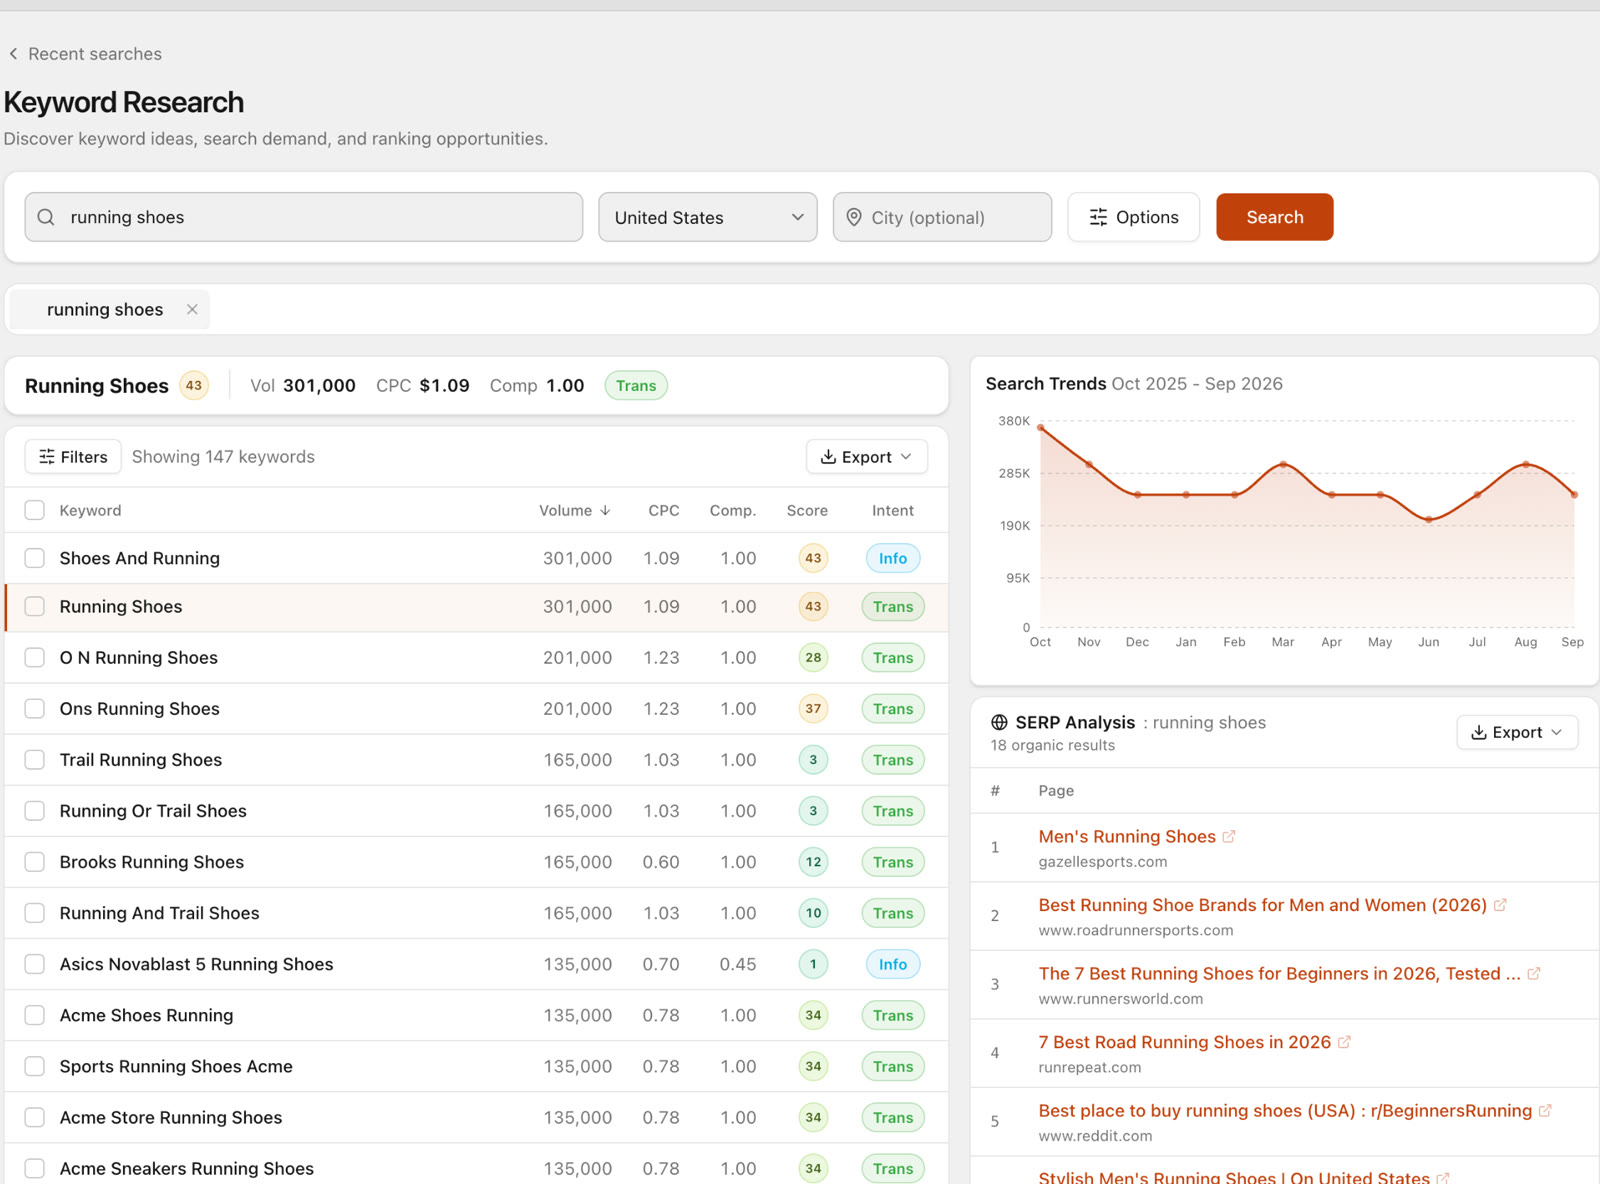This screenshot has width=1600, height=1184.
Task: Sort by the Intent column header
Action: click(x=893, y=510)
